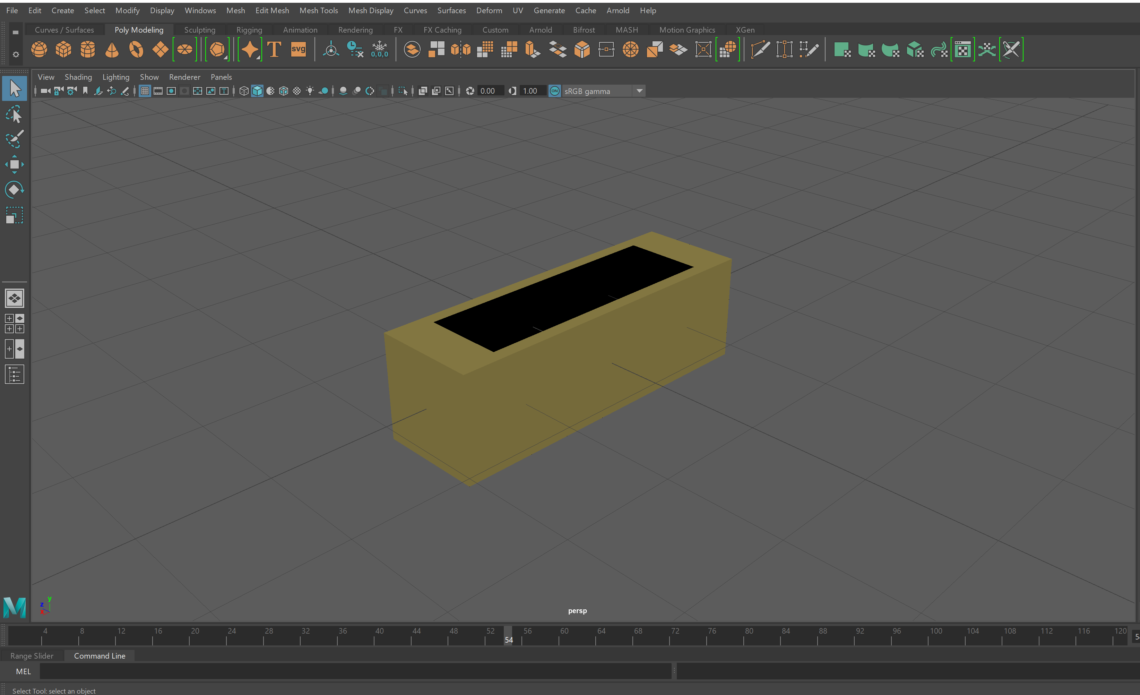Switch to the Rigging shelf tab
The image size is (1140, 695).
249,30
